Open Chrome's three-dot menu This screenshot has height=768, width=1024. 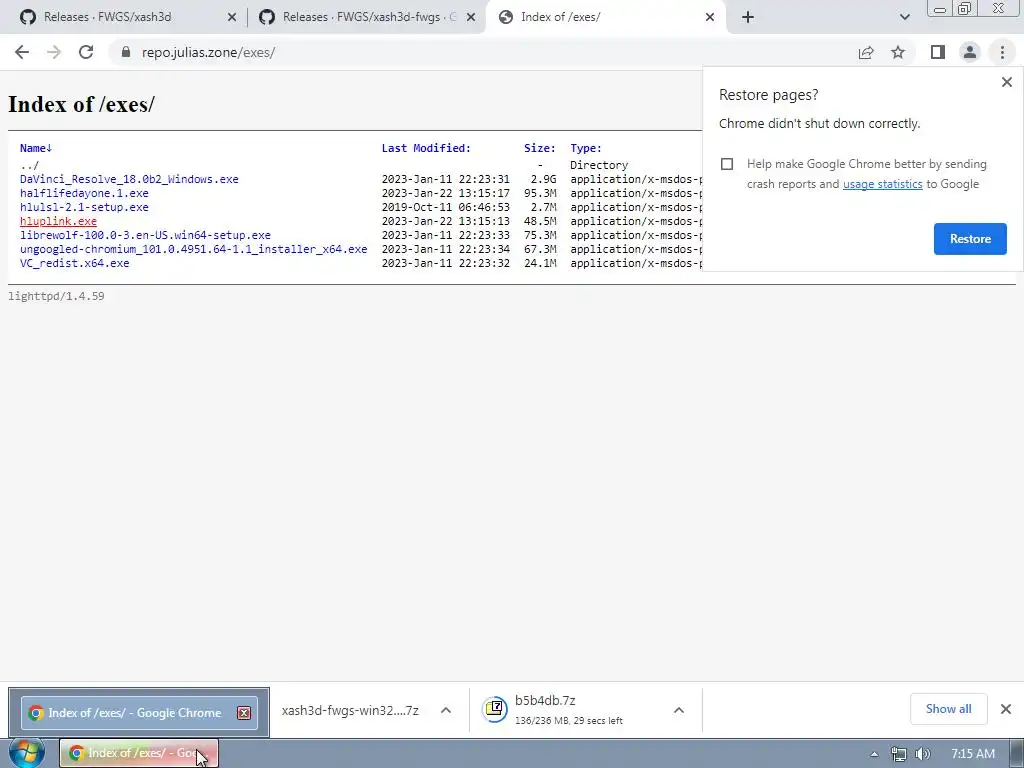point(1002,52)
